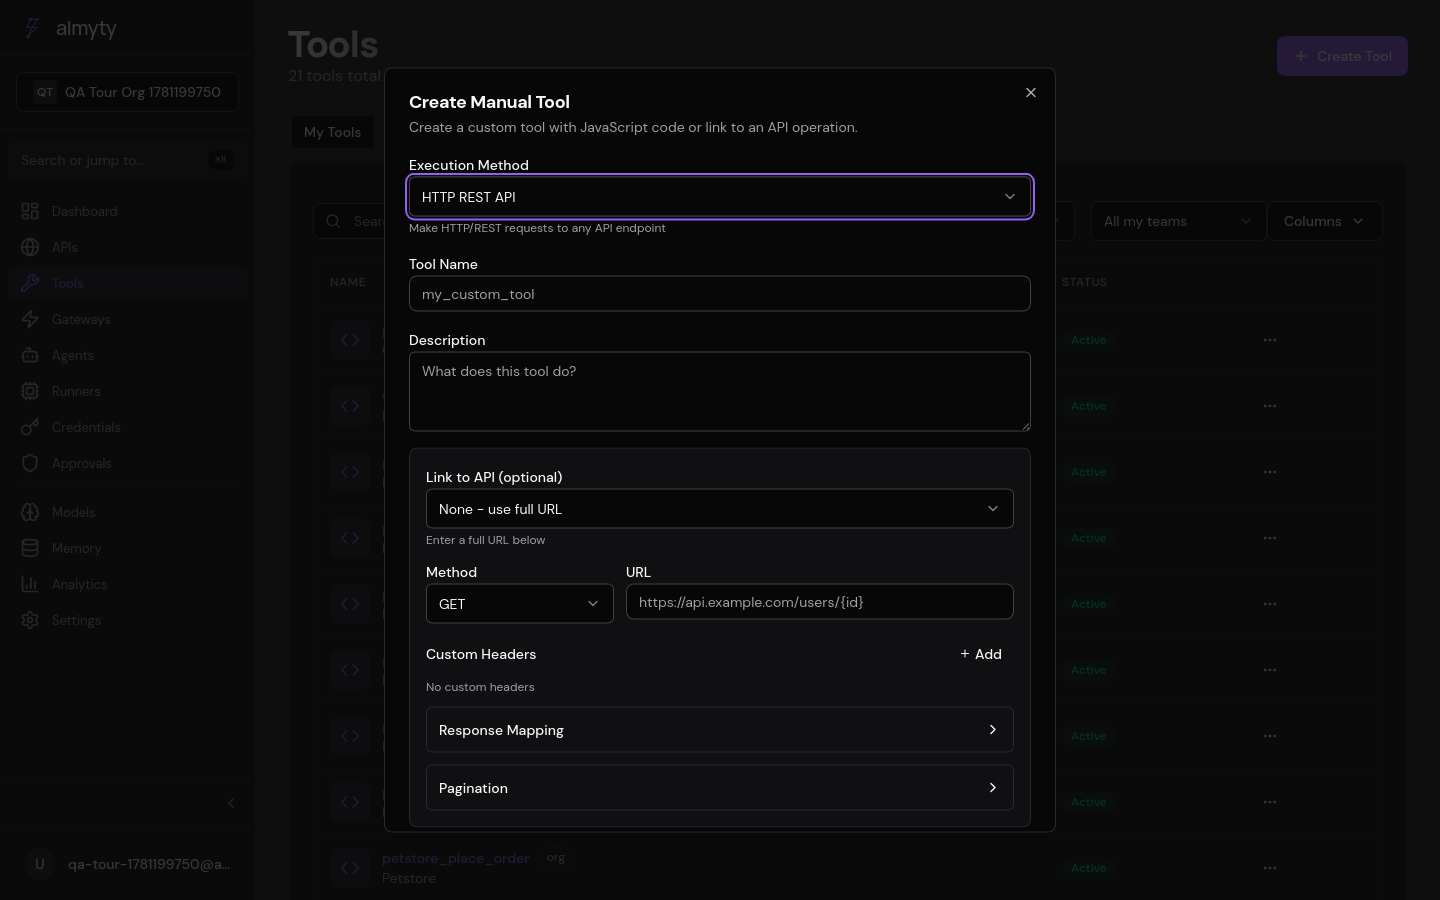Open the Execution Method dropdown

[x=720, y=196]
